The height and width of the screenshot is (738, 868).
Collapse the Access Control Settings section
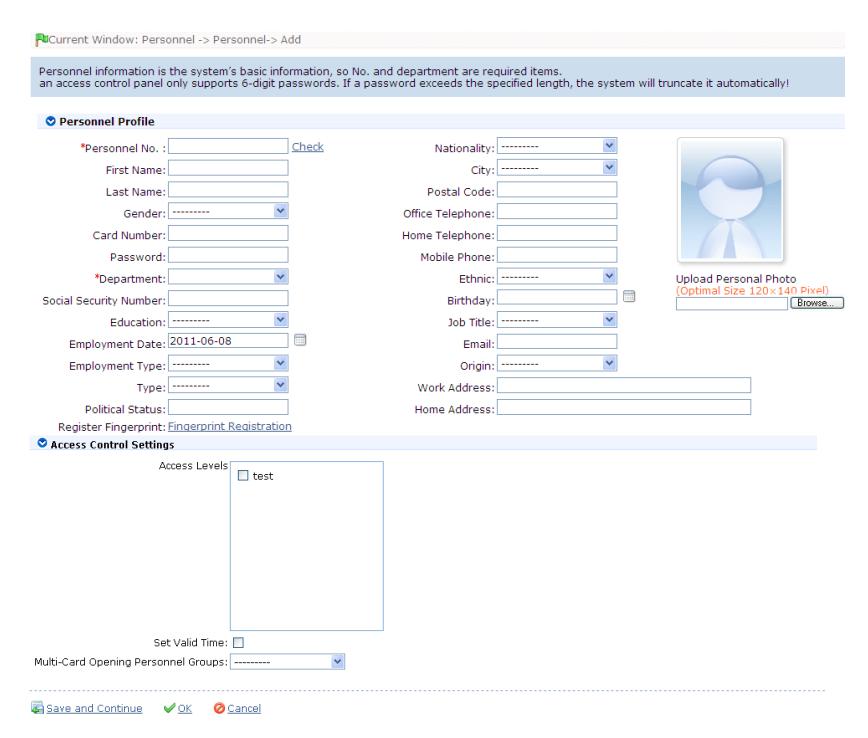click(x=42, y=443)
